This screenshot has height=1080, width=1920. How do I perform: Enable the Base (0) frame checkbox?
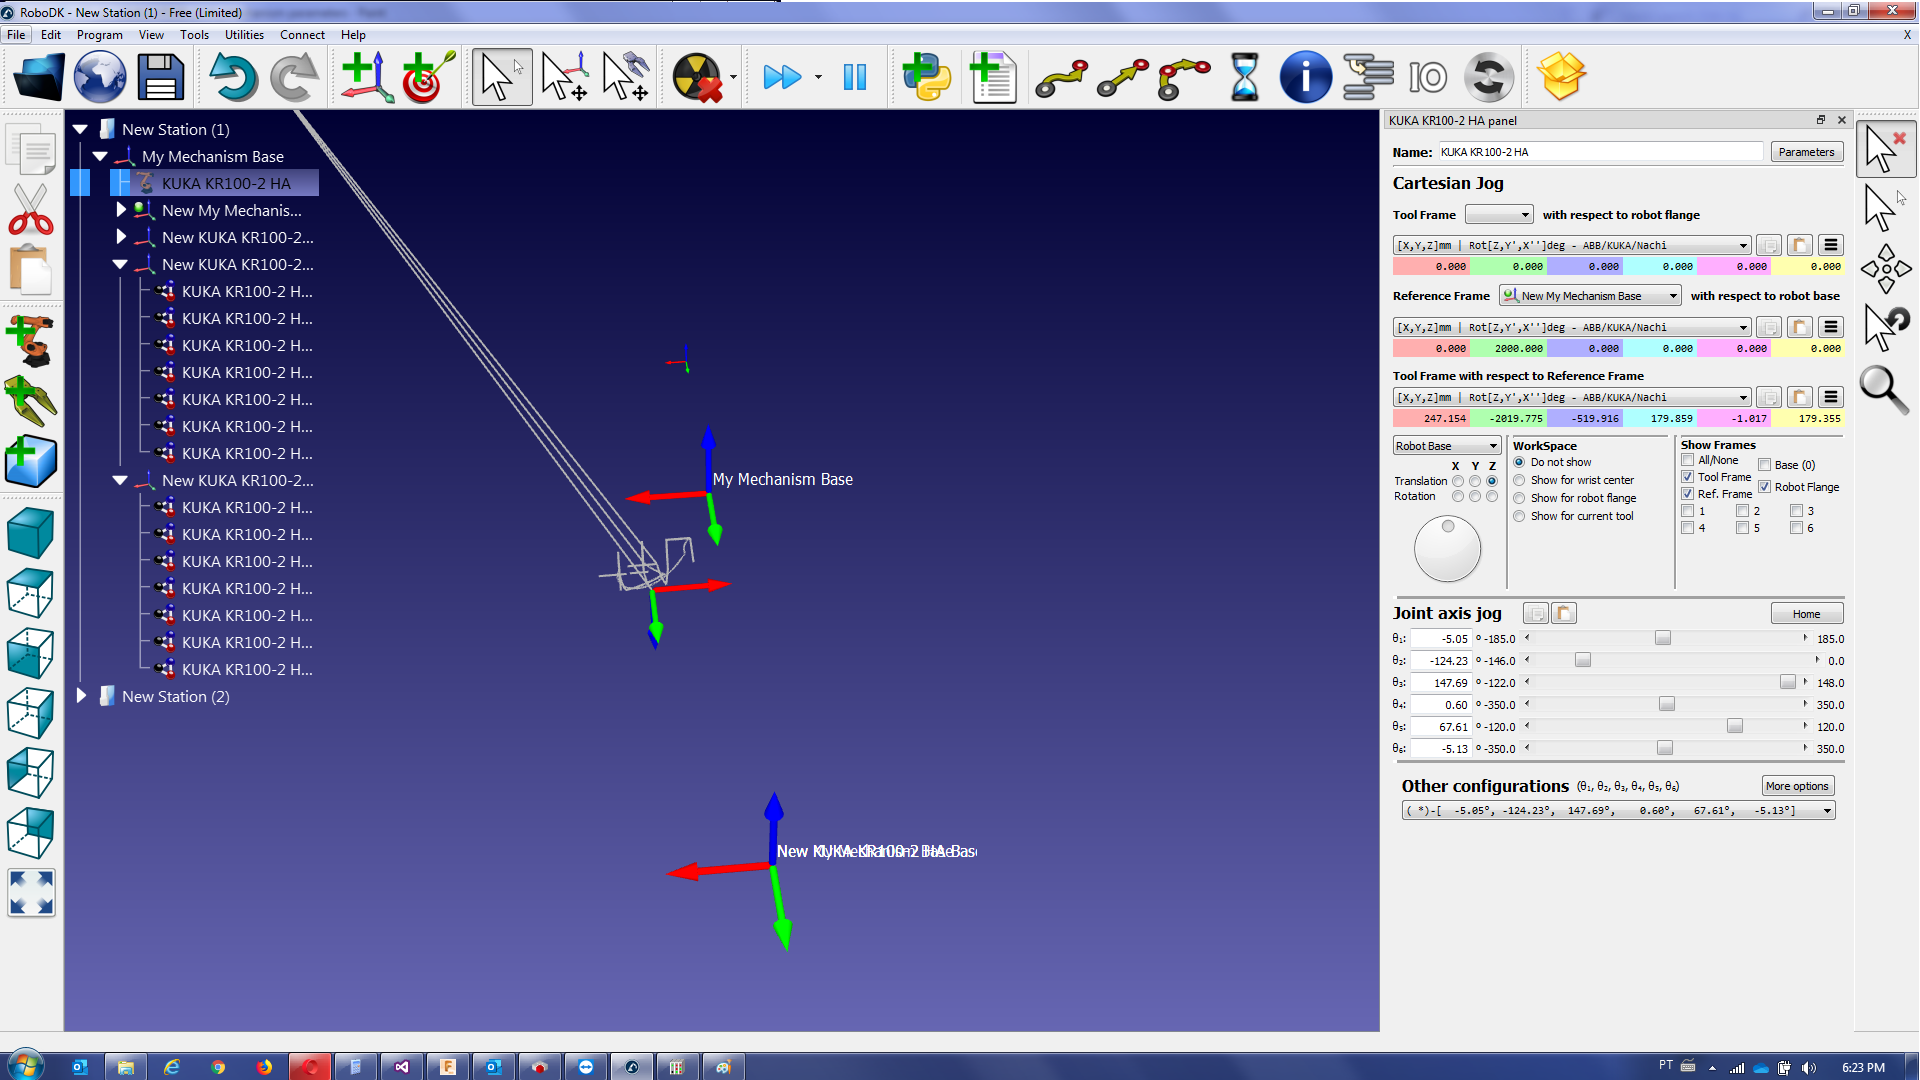click(1765, 465)
